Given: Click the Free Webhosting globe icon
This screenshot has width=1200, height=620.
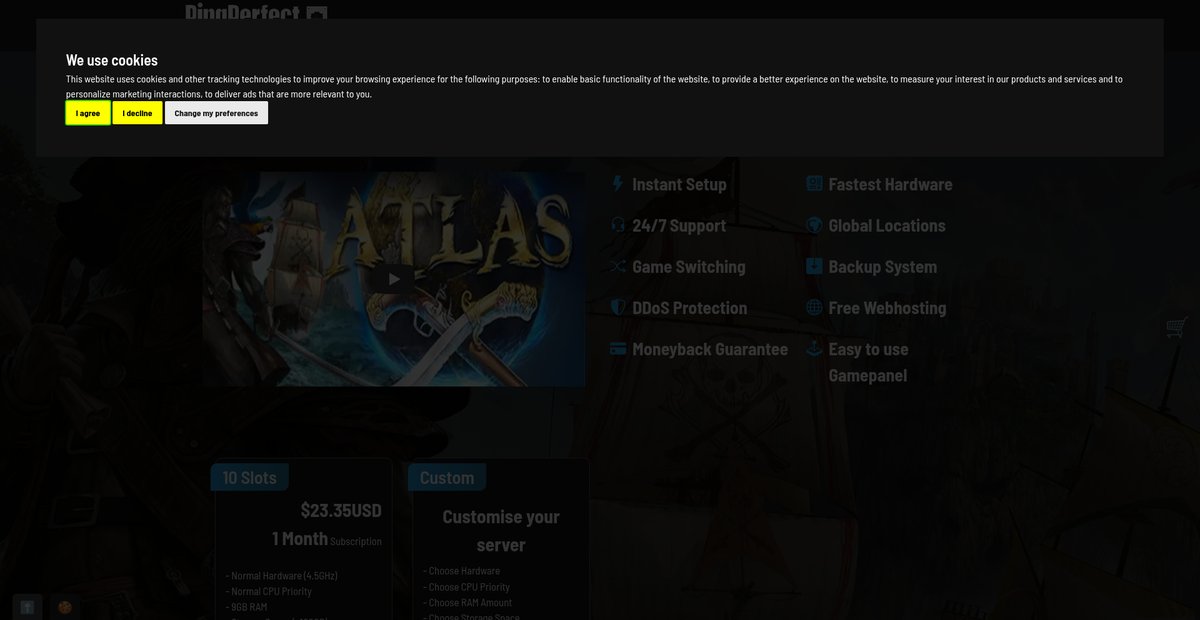Looking at the screenshot, I should pos(813,308).
